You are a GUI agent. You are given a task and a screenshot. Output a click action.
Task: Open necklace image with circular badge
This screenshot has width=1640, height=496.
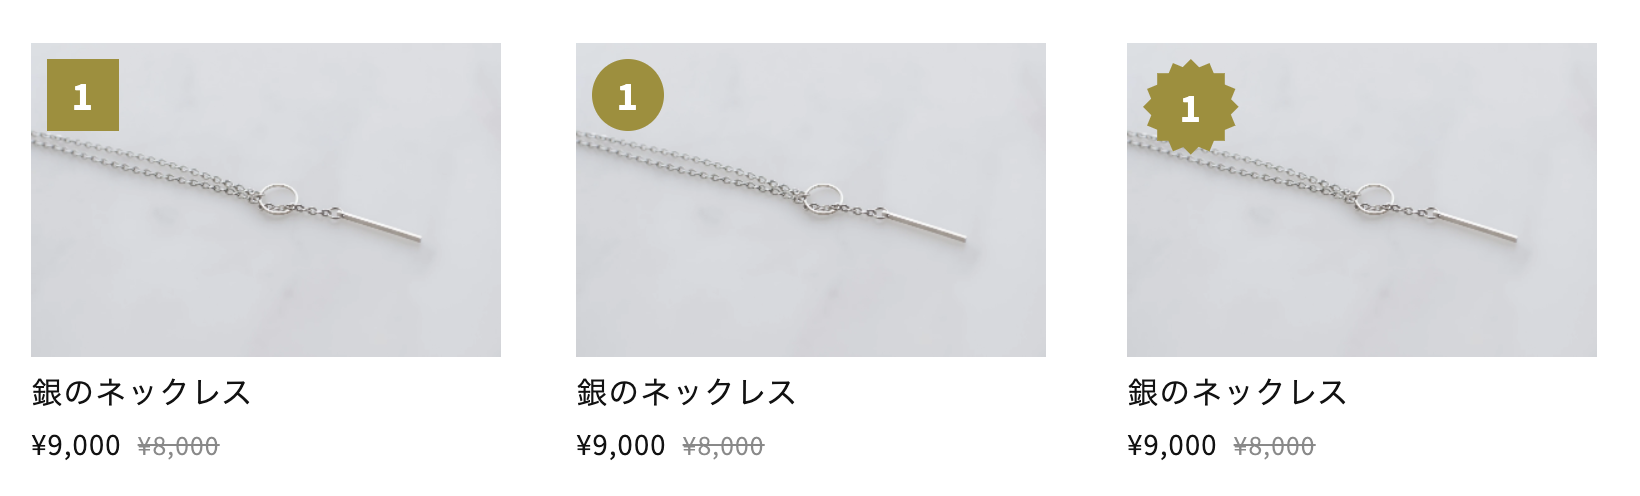(x=811, y=200)
